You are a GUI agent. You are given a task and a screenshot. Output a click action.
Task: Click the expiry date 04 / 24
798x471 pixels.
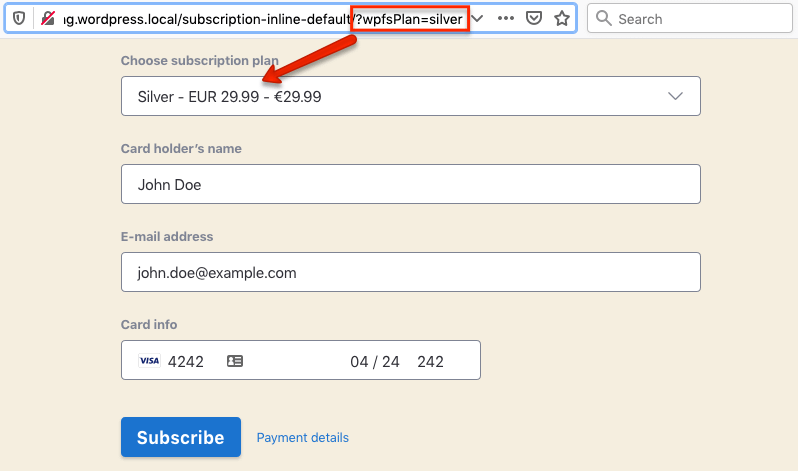tap(374, 361)
